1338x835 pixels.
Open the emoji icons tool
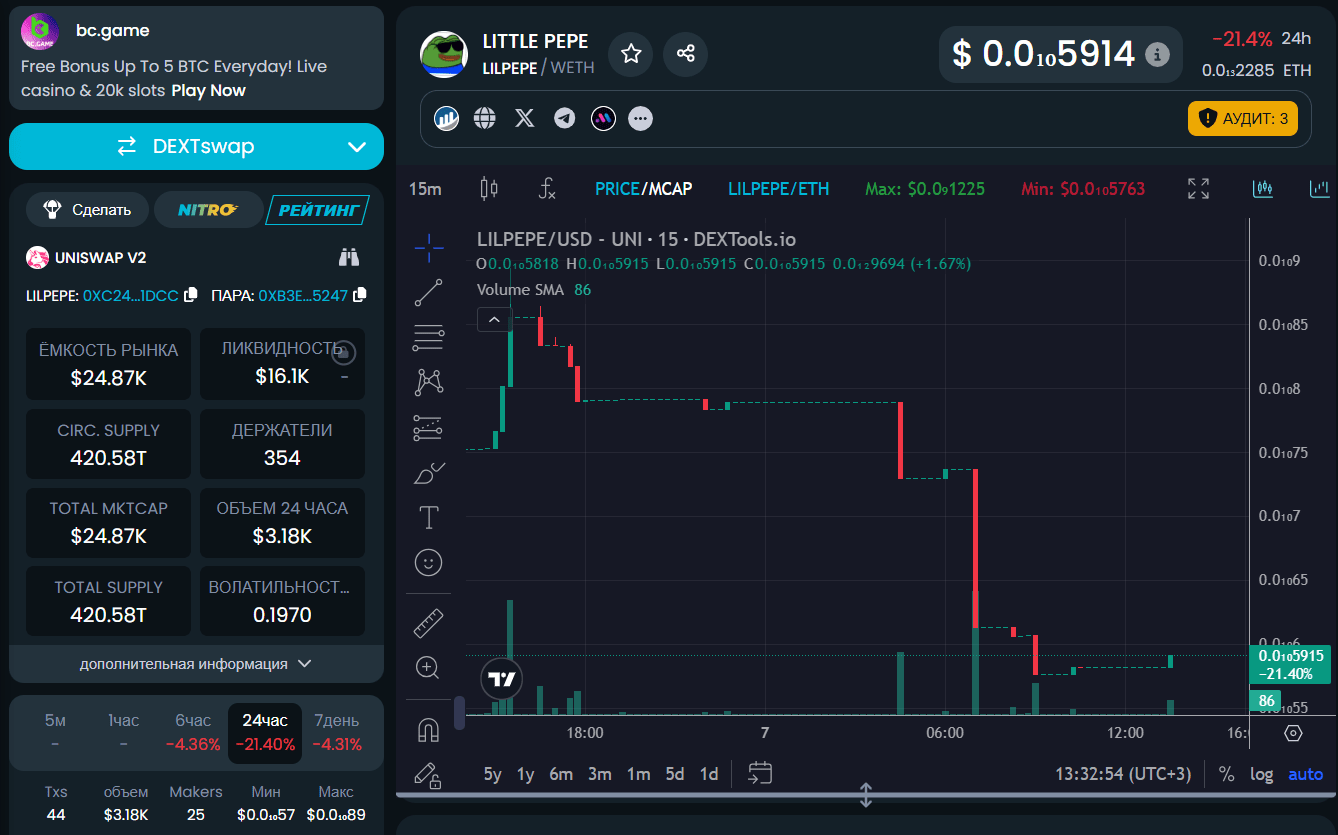click(429, 563)
